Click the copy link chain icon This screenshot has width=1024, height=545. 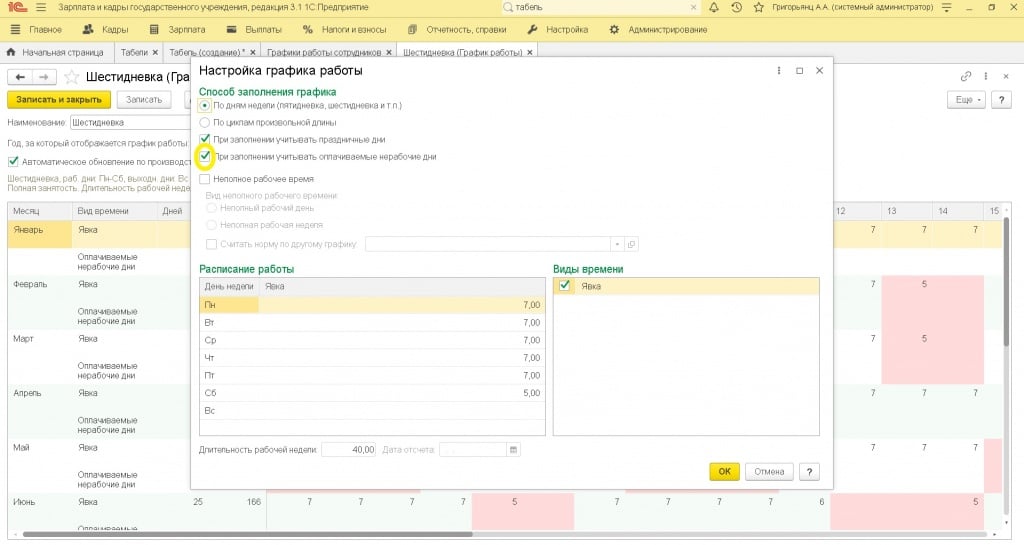(x=966, y=76)
